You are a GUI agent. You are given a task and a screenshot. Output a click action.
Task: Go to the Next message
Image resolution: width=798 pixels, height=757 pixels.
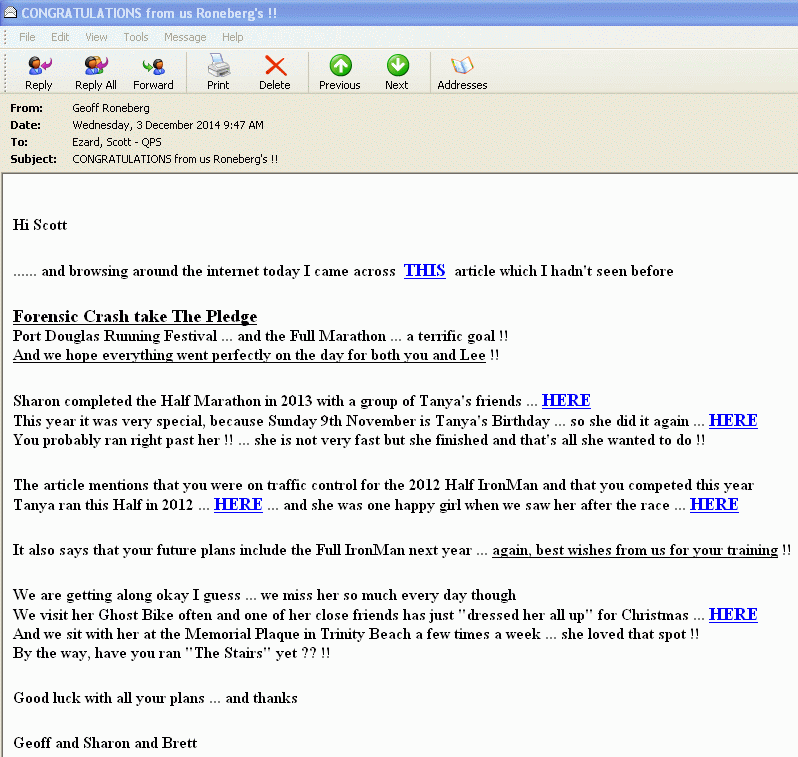pyautogui.click(x=397, y=72)
